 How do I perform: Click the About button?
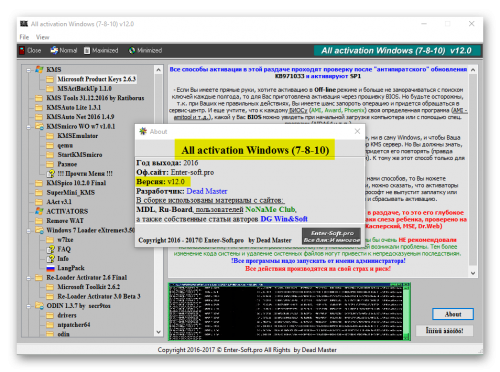pyautogui.click(x=453, y=314)
